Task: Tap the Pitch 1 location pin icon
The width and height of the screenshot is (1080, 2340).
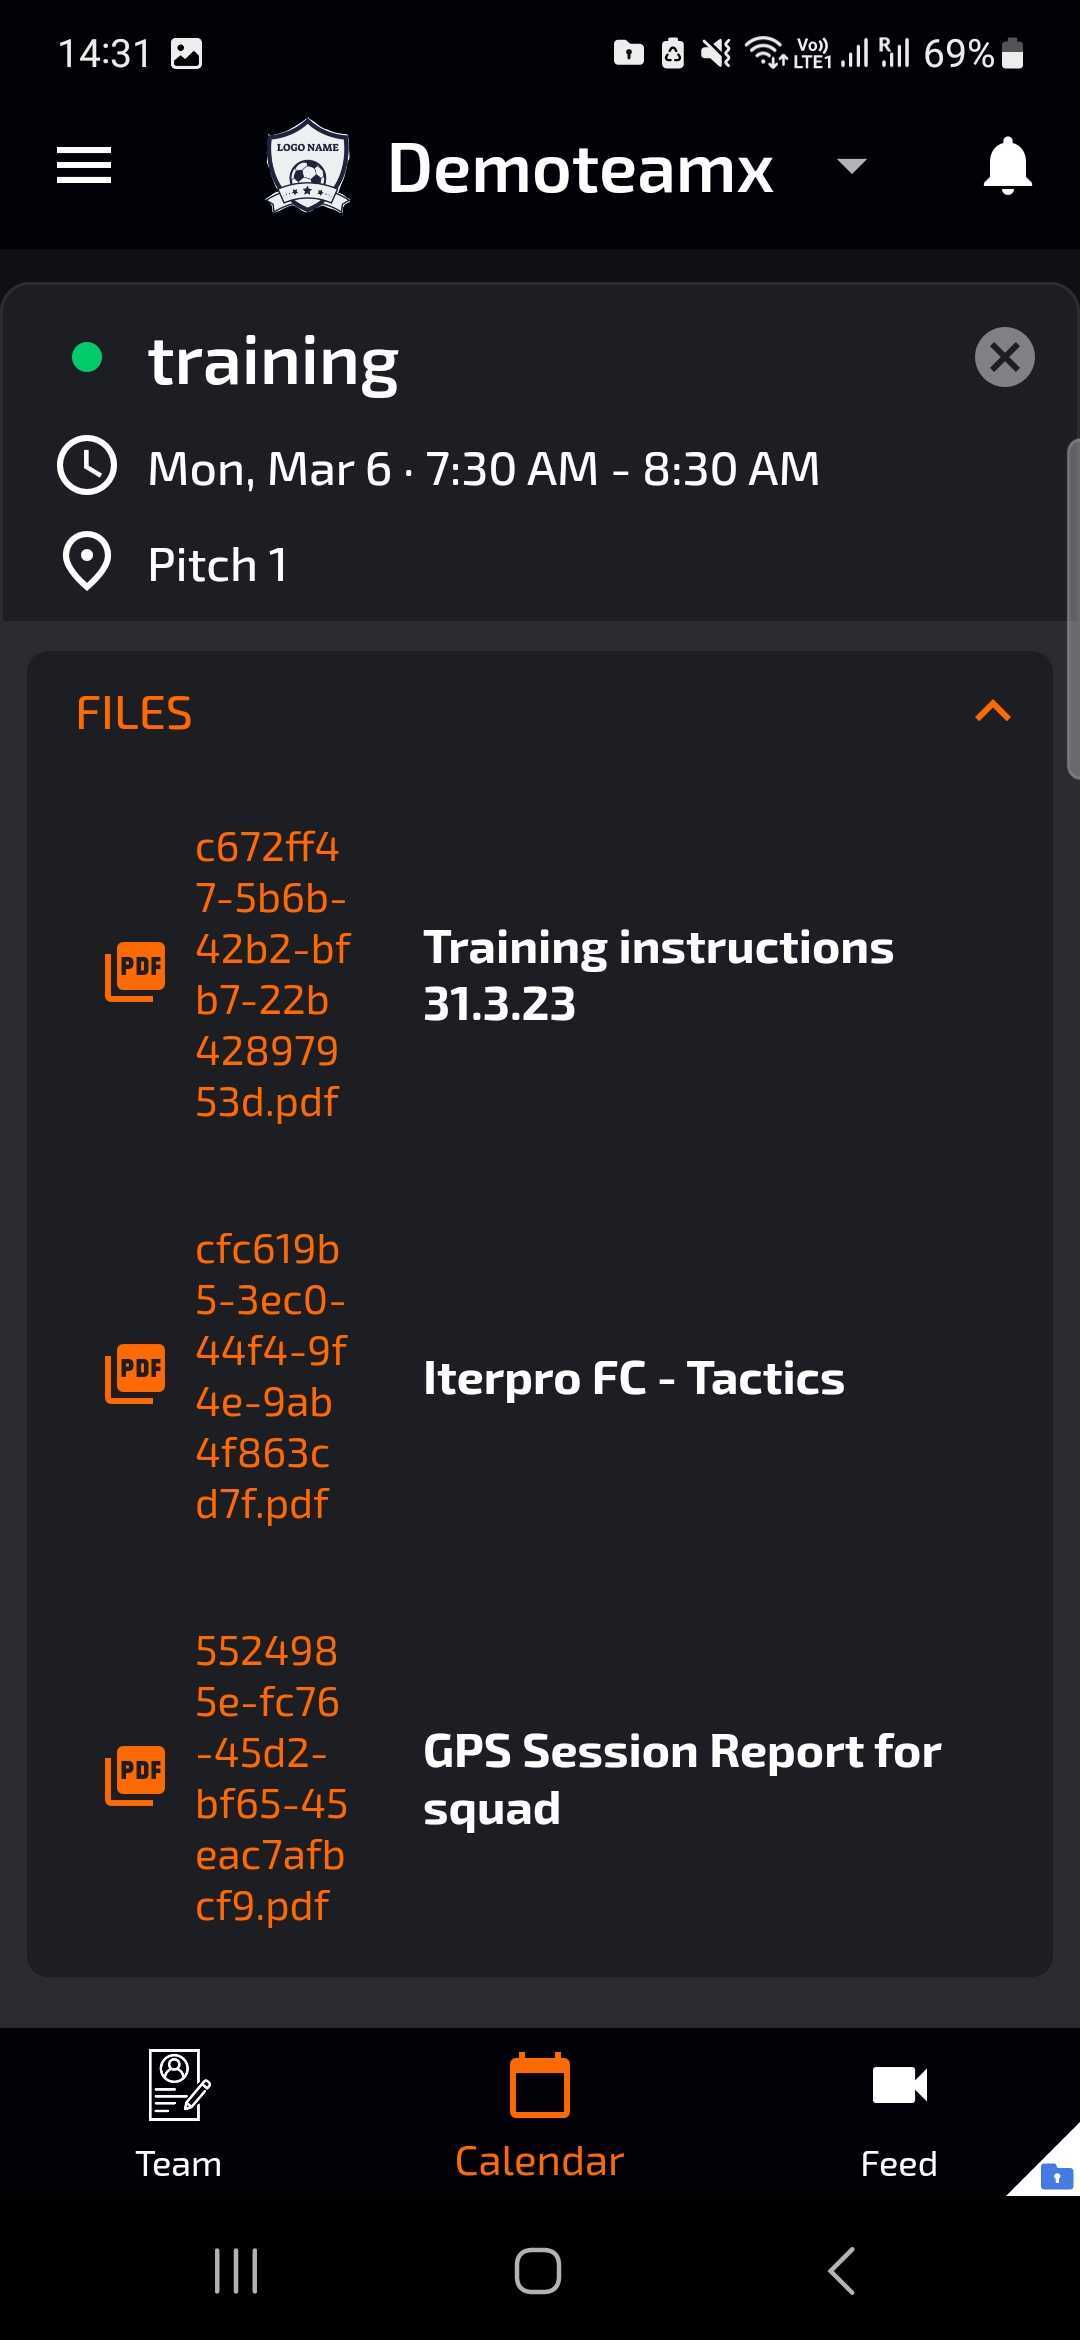Action: pyautogui.click(x=87, y=561)
